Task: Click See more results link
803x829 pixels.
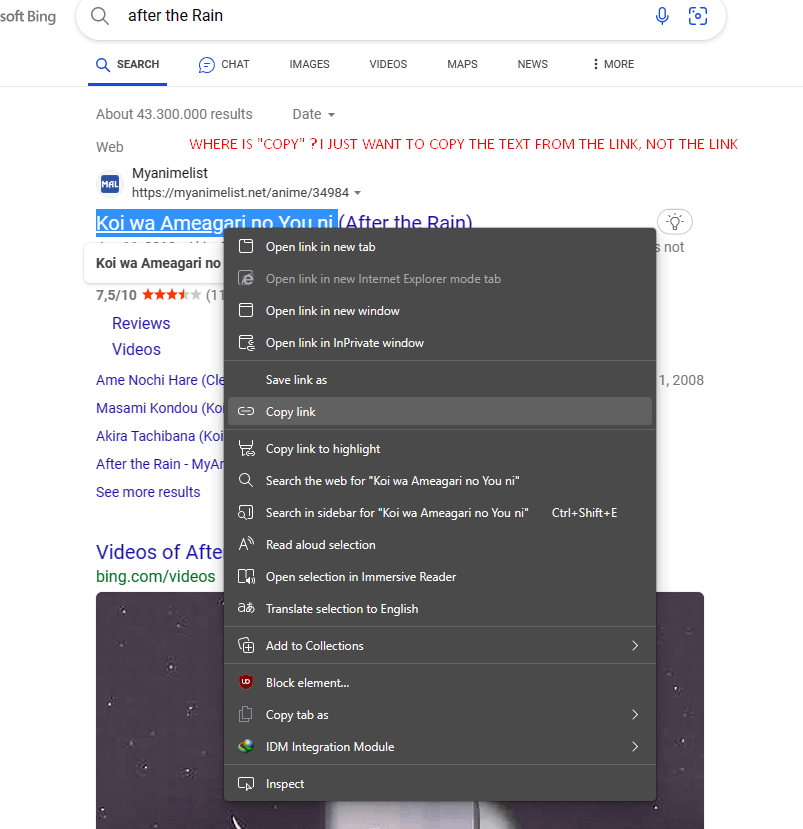Action: [x=148, y=492]
